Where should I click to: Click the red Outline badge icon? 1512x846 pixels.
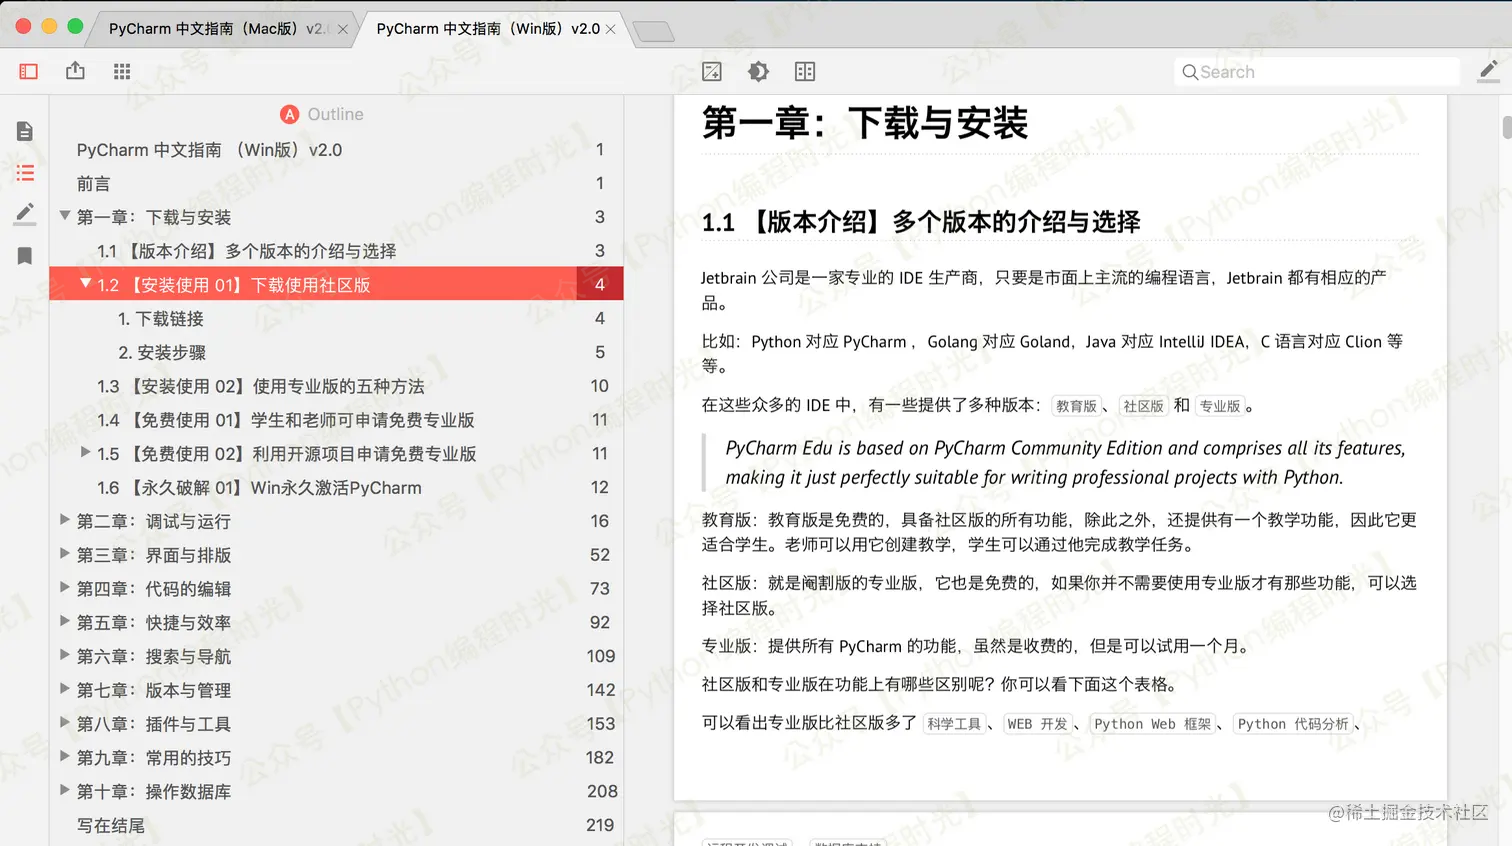pos(290,114)
